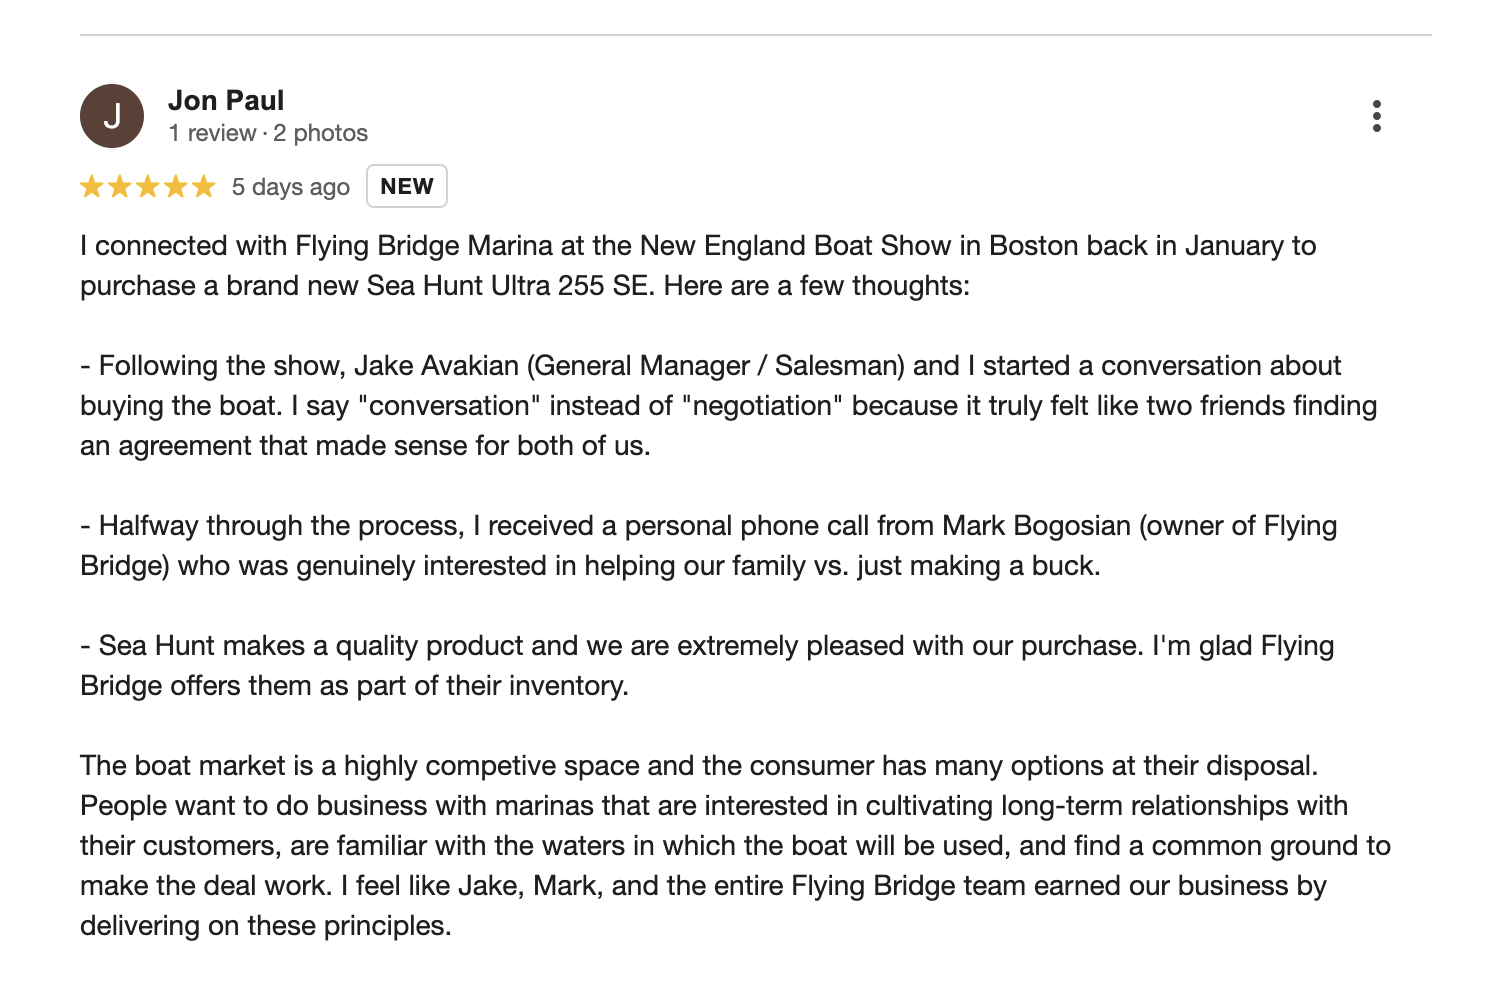Image resolution: width=1504 pixels, height=1006 pixels.
Task: Click the second gold rating star
Action: [x=120, y=187]
